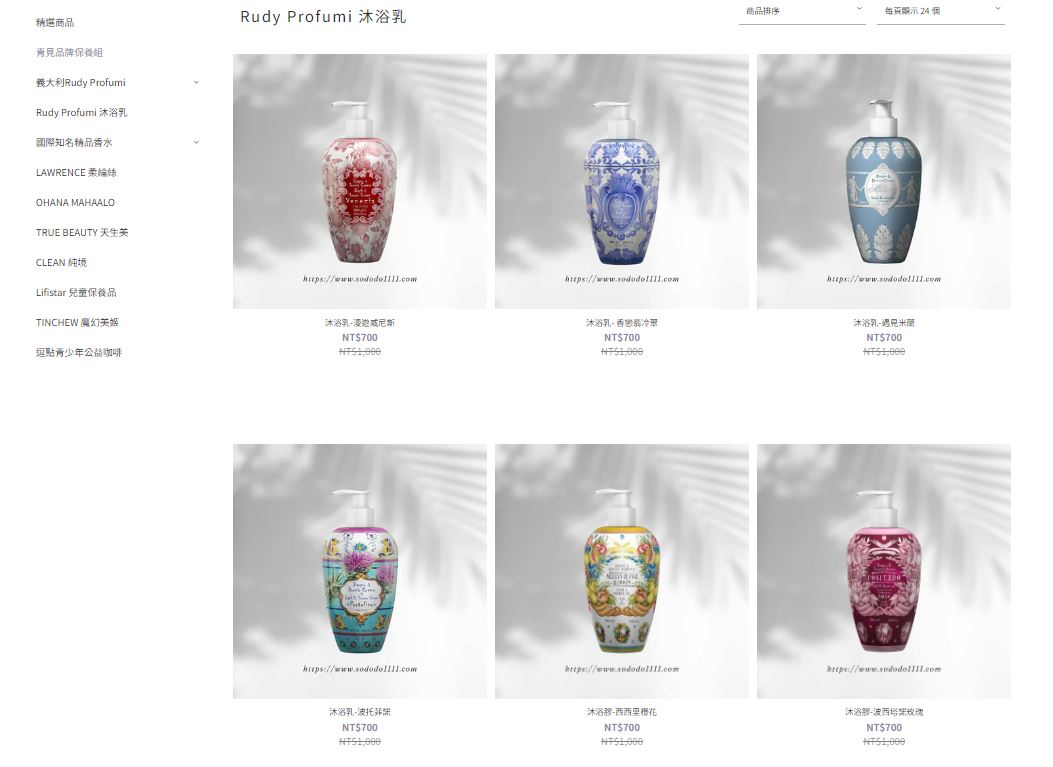Expand the 義大利Rudy Profumi category chevron
This screenshot has width=1053, height=767.
(196, 83)
